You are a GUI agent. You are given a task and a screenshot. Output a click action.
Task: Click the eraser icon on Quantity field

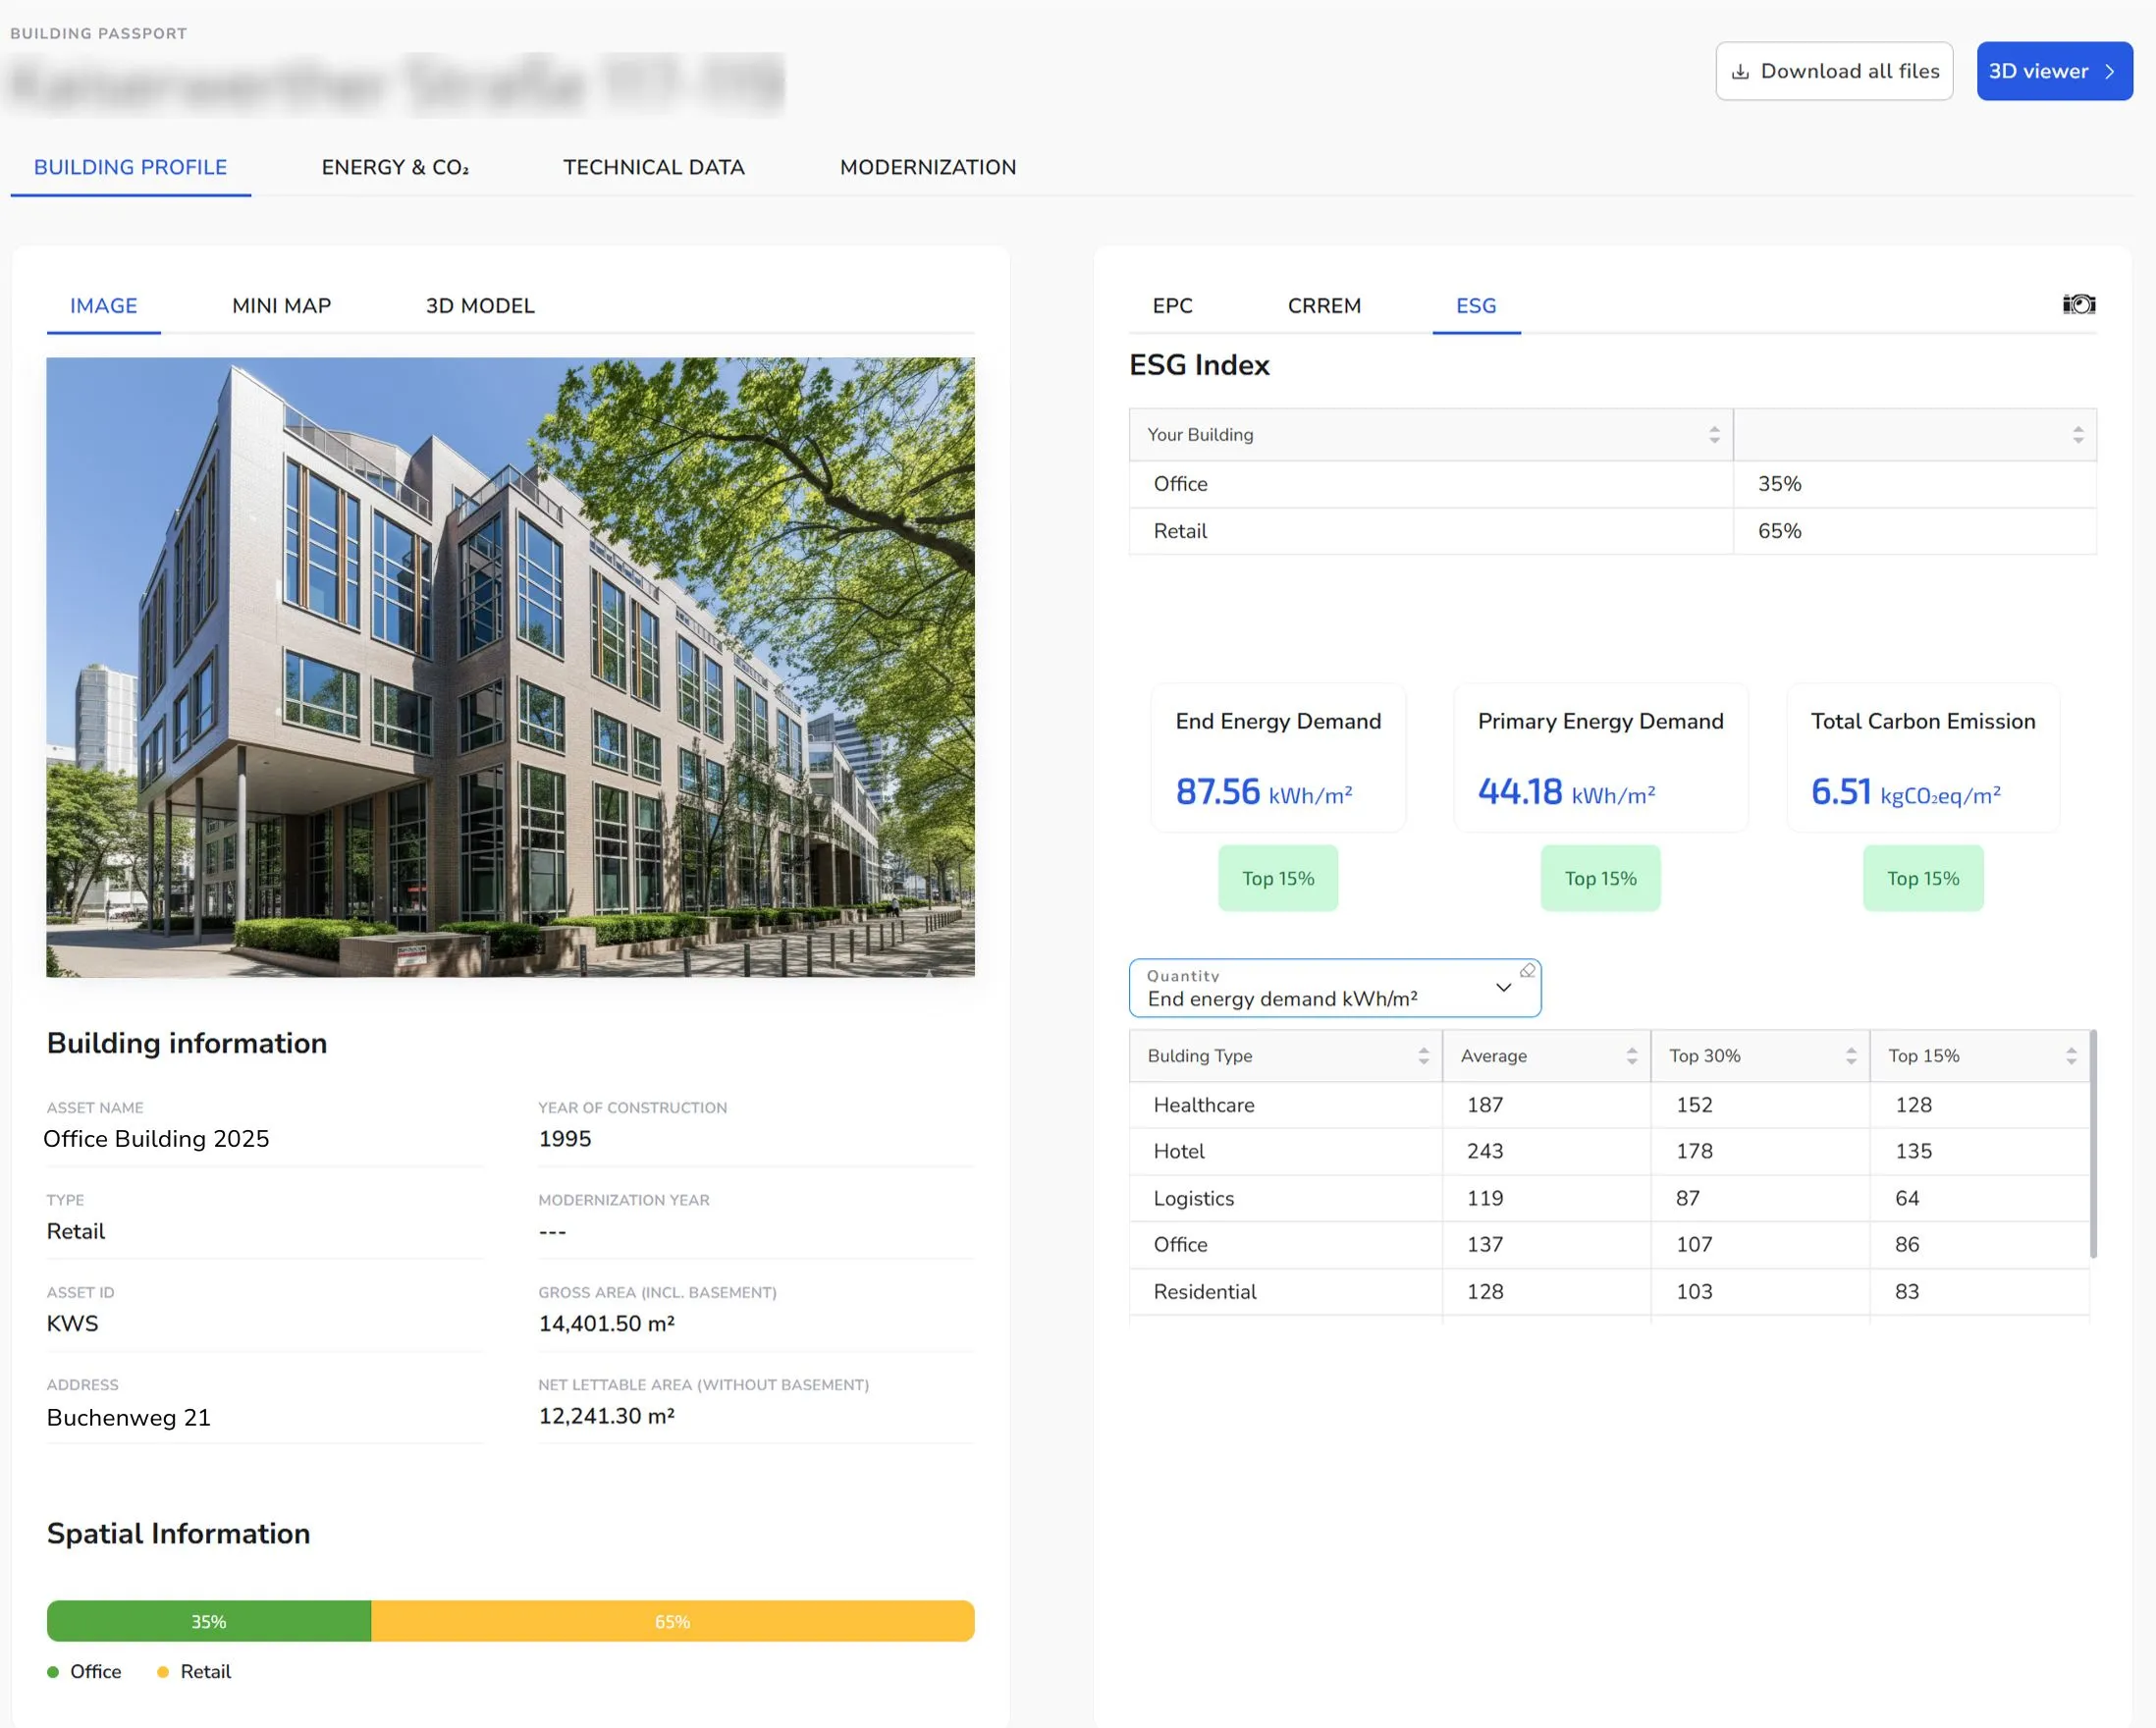1527,971
